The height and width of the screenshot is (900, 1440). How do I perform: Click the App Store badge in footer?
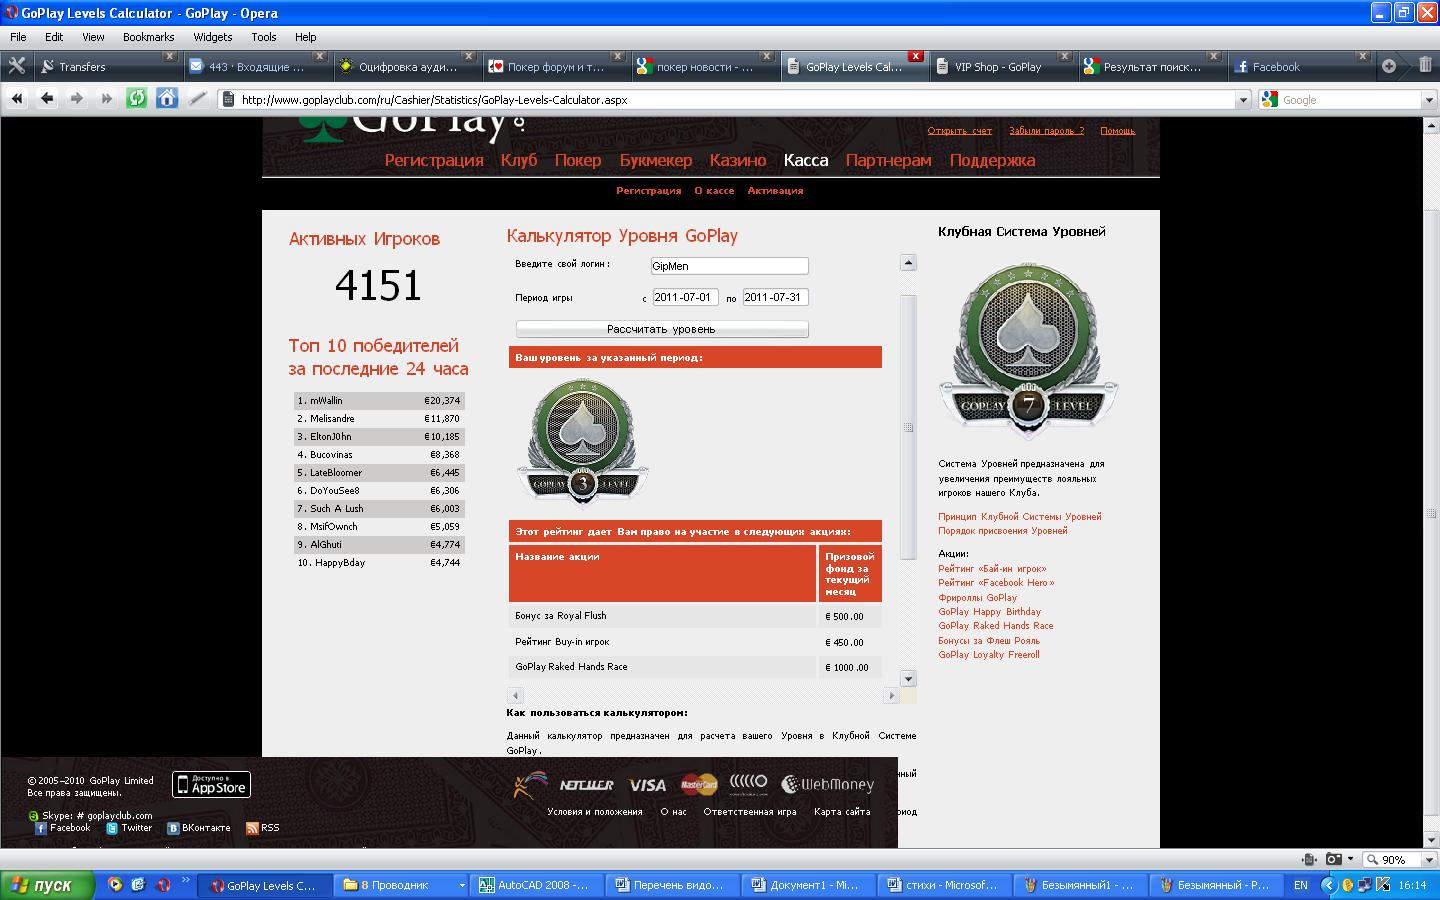point(211,784)
